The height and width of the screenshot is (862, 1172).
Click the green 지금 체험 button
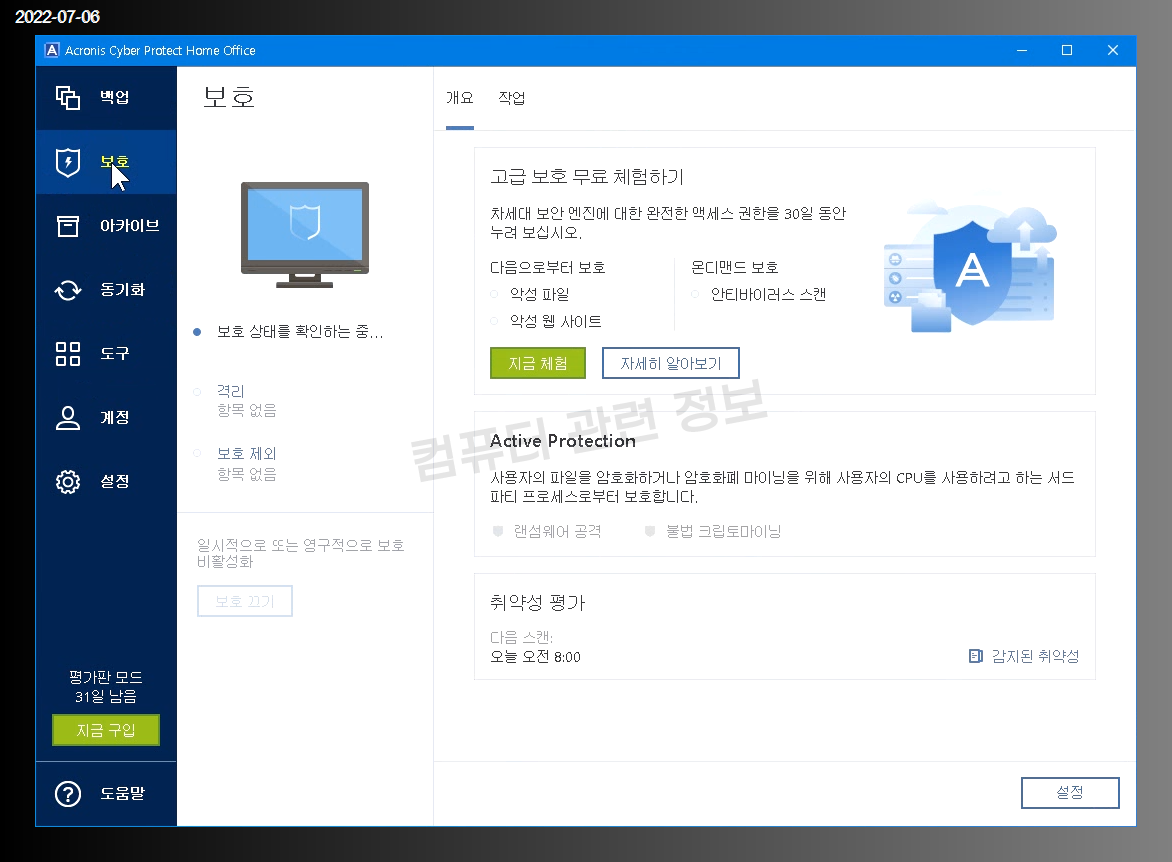tap(537, 363)
